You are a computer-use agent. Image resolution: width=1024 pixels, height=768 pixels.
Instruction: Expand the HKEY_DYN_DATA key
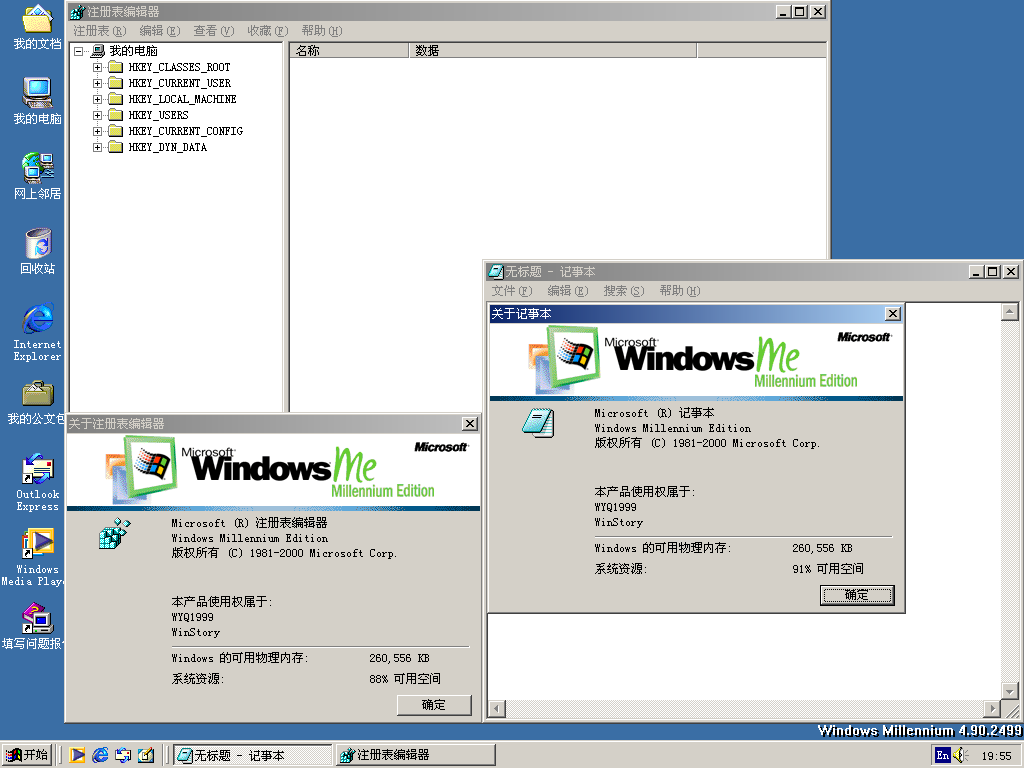(97, 147)
